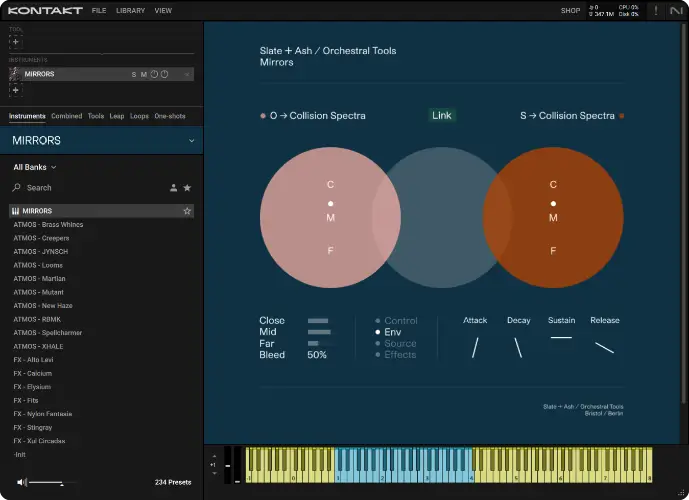This screenshot has width=689, height=500.
Task: Click the Native Instruments logo icon
Action: coord(676,11)
